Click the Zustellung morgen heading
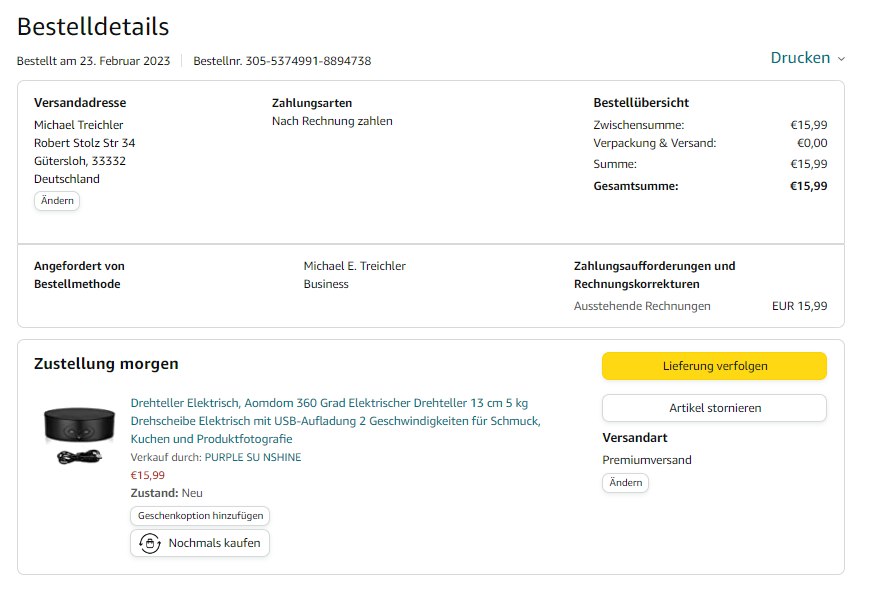Image resolution: width=894 pixels, height=589 pixels. (x=106, y=364)
